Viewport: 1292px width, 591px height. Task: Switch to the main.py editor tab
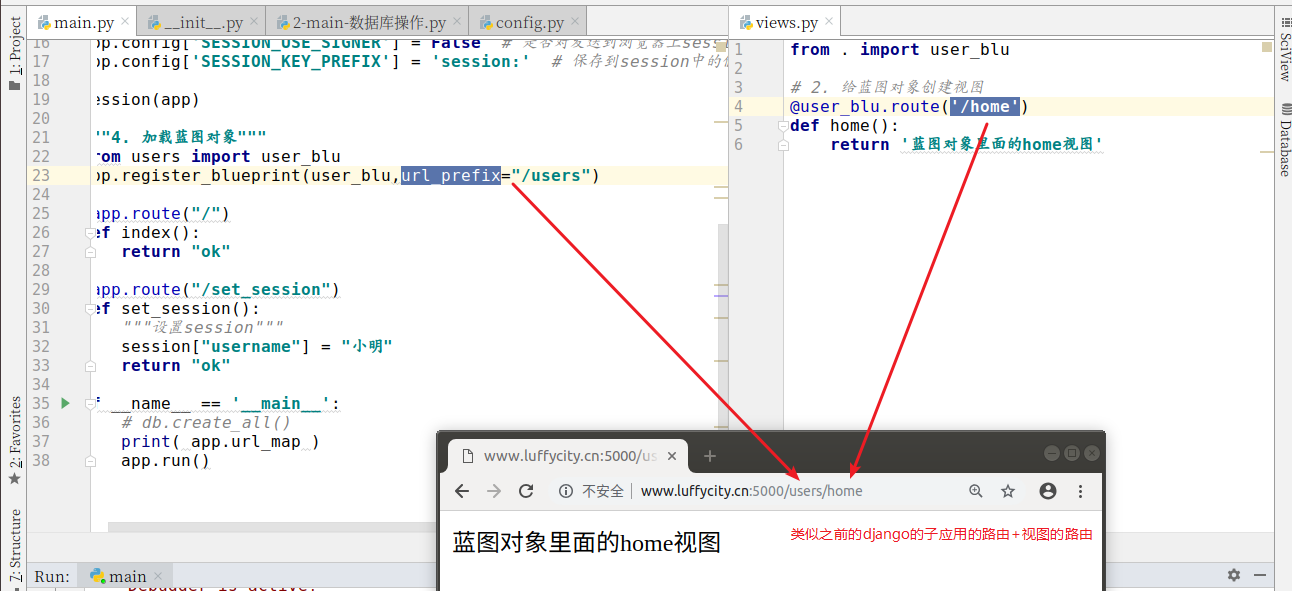coord(81,22)
